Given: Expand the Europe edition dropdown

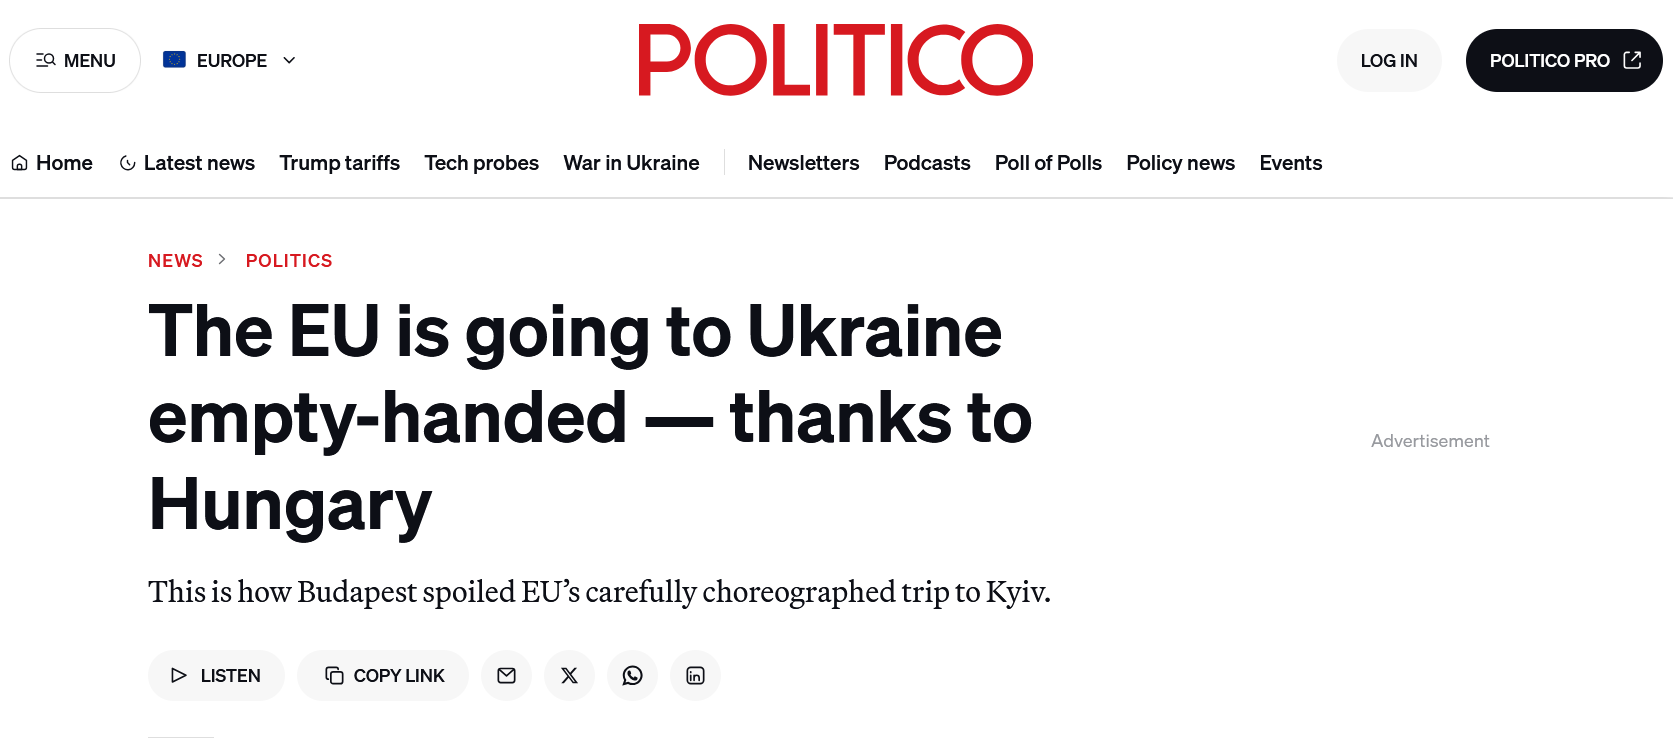Looking at the screenshot, I should tap(230, 61).
